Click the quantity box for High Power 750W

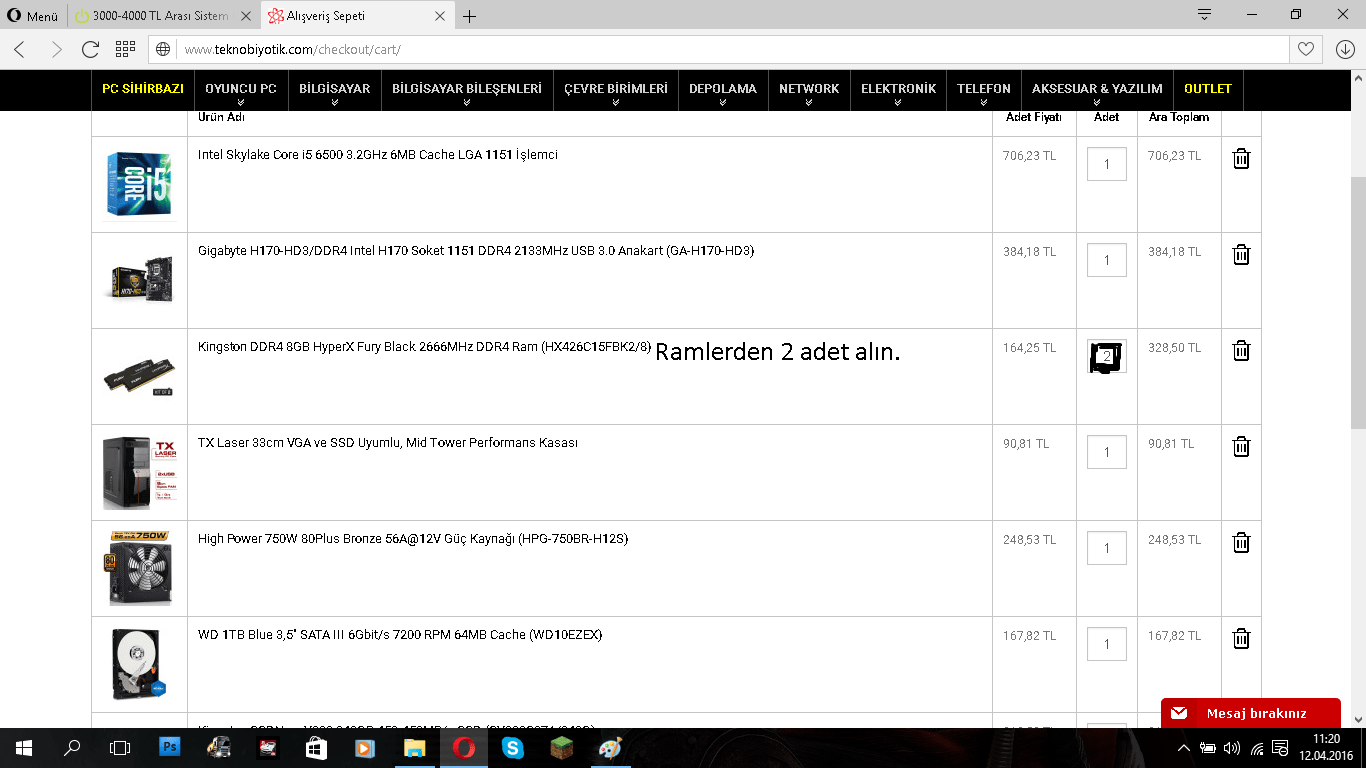tap(1107, 548)
